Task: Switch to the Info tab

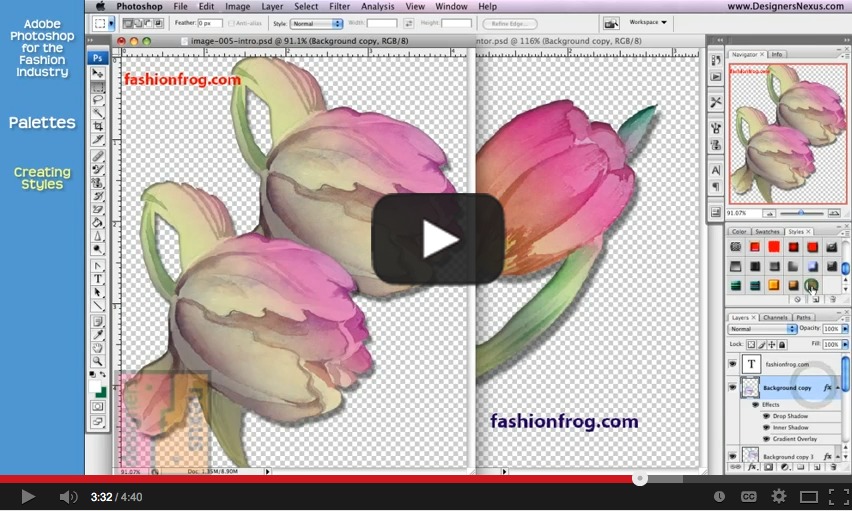Action: pyautogui.click(x=777, y=54)
